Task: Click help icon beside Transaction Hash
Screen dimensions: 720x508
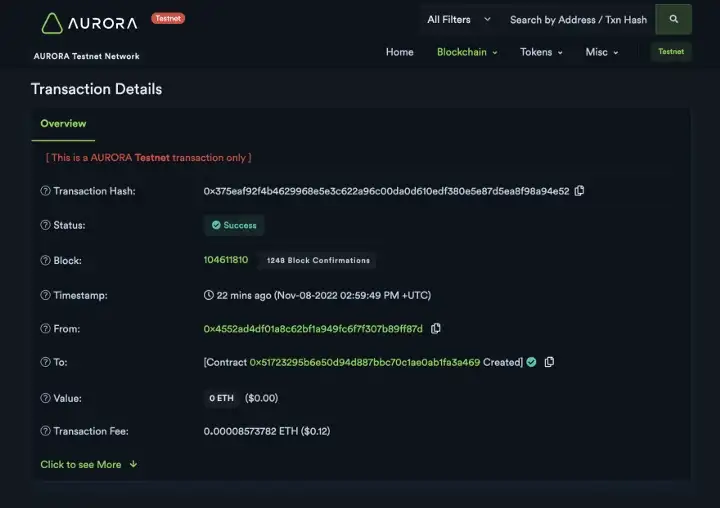Action: (45, 191)
